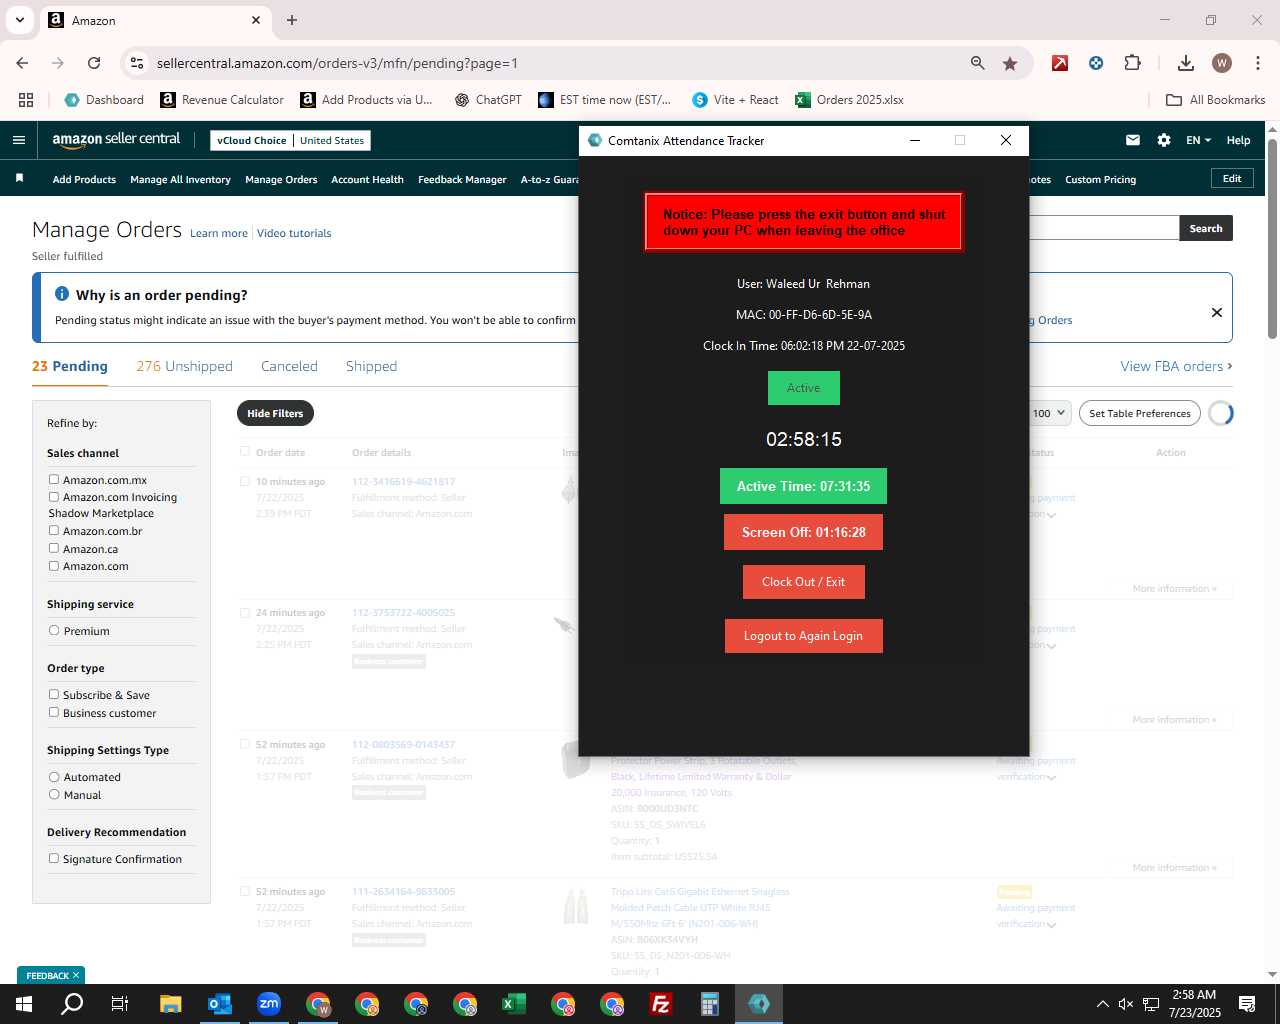Check the Subscribe & Save order type
Screen dimensions: 1280x1024
point(54,694)
